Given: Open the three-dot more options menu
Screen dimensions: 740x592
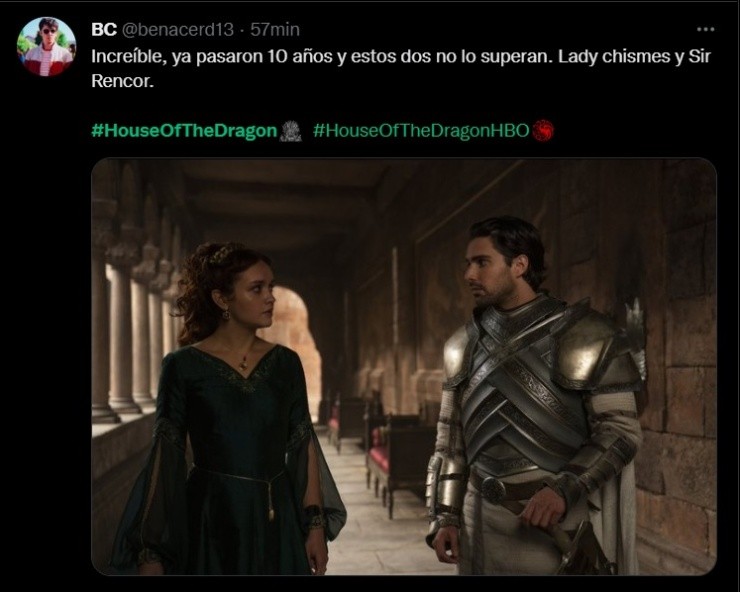Looking at the screenshot, I should [x=706, y=29].
